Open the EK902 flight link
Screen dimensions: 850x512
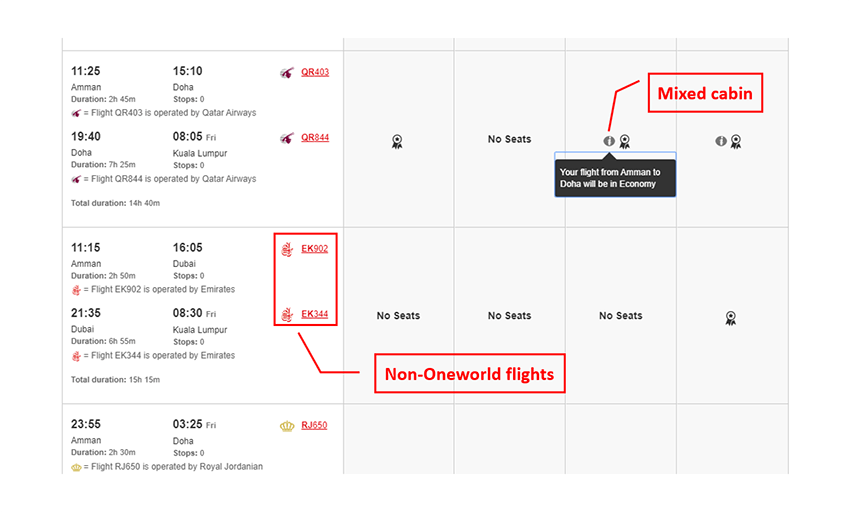pyautogui.click(x=315, y=249)
